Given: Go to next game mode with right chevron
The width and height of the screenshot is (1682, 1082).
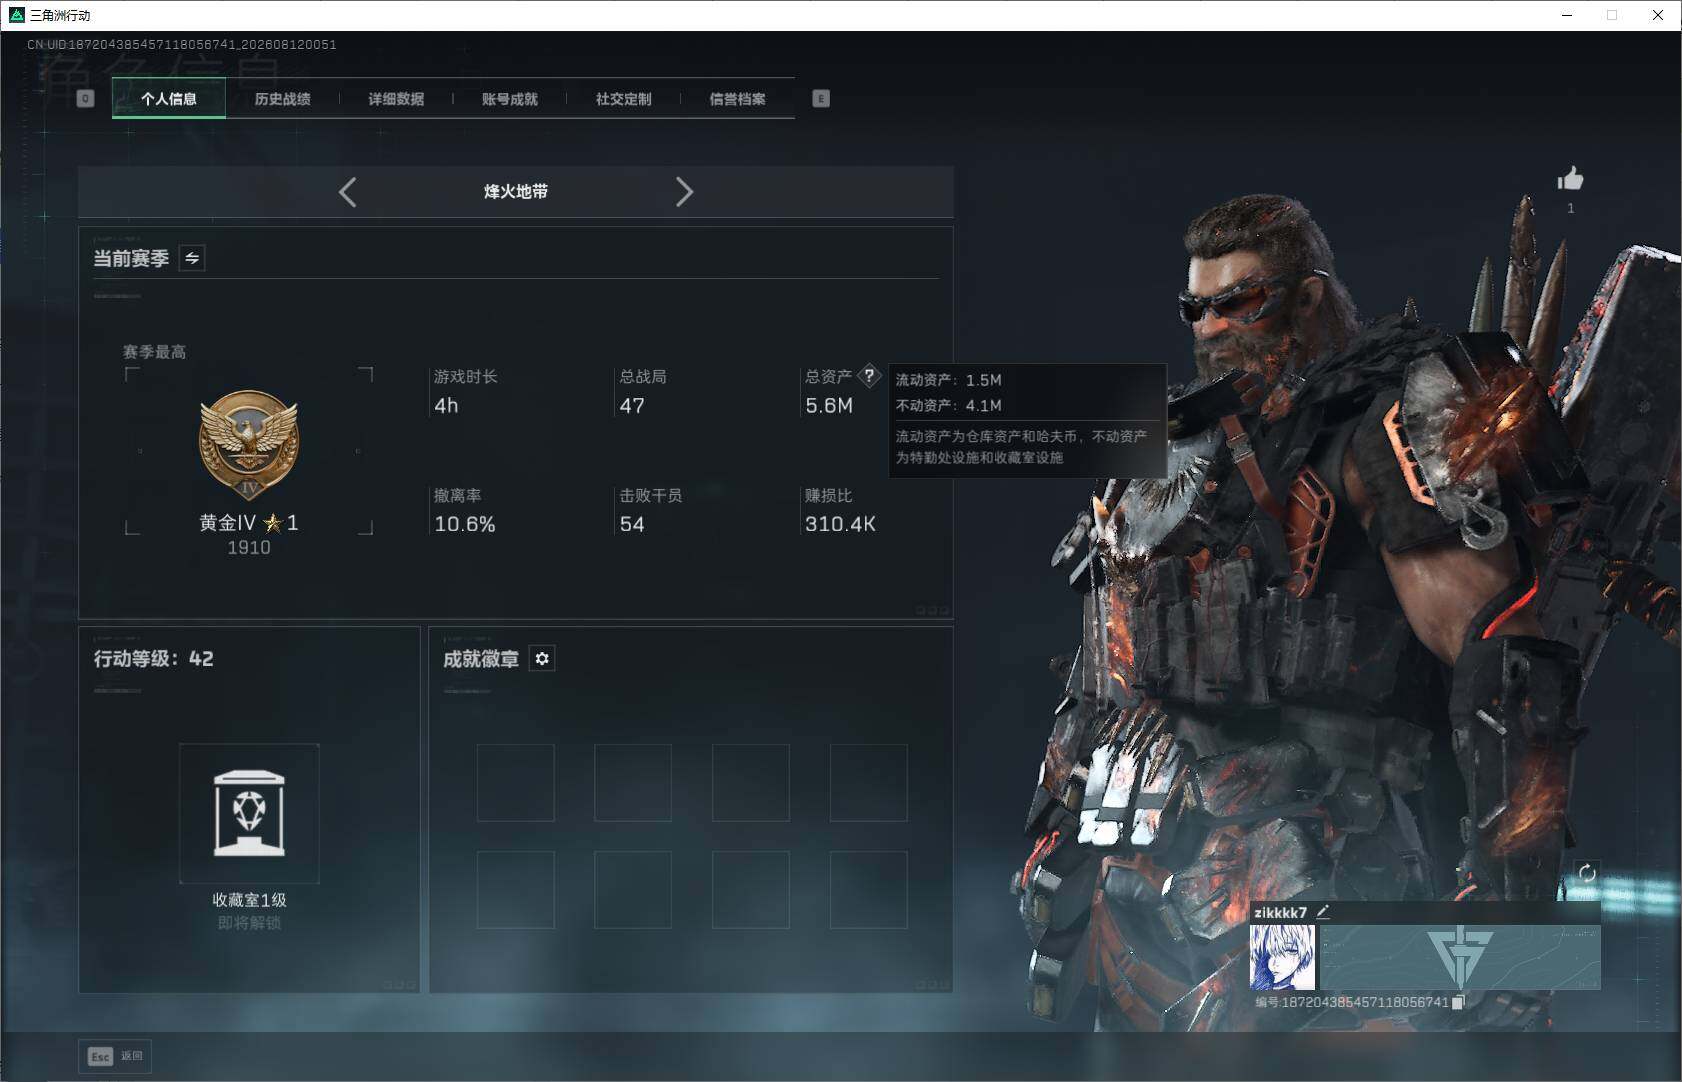Looking at the screenshot, I should pos(684,192).
